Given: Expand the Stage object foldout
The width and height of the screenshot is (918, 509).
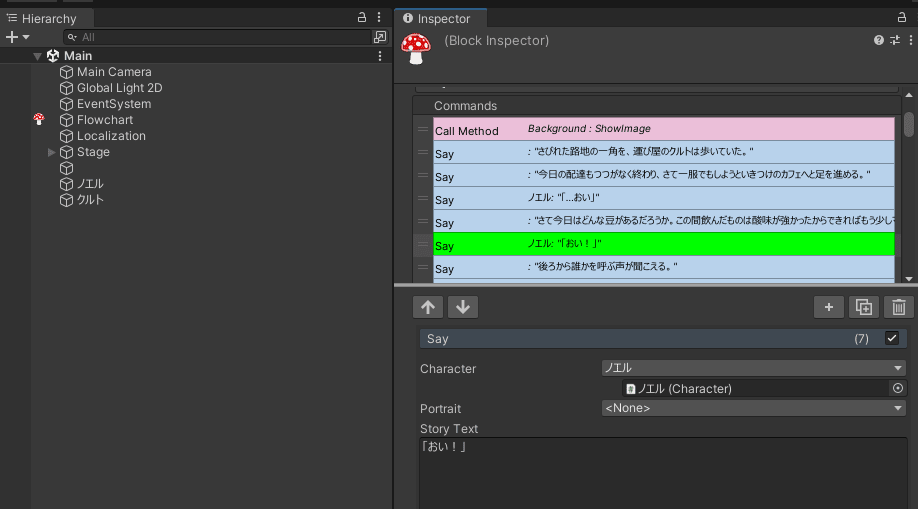Looking at the screenshot, I should point(52,152).
